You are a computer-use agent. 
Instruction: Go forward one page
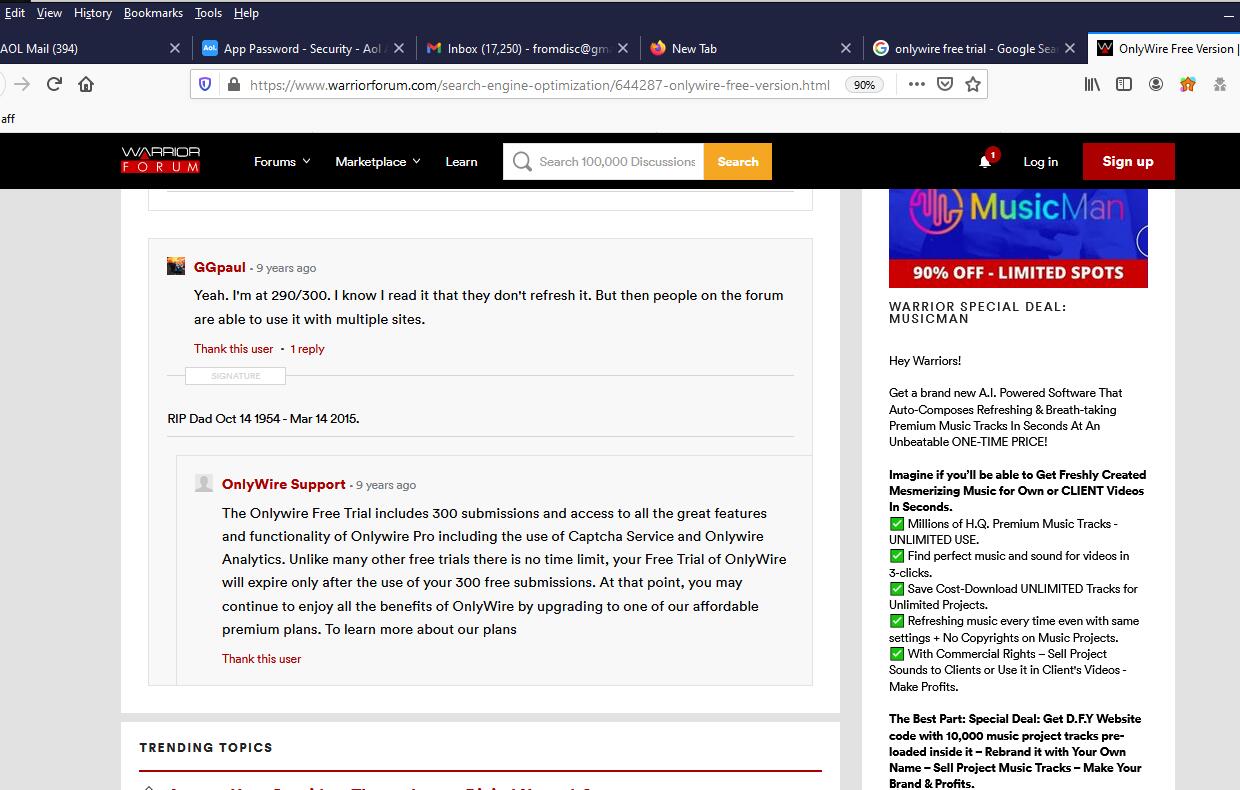pyautogui.click(x=22, y=85)
